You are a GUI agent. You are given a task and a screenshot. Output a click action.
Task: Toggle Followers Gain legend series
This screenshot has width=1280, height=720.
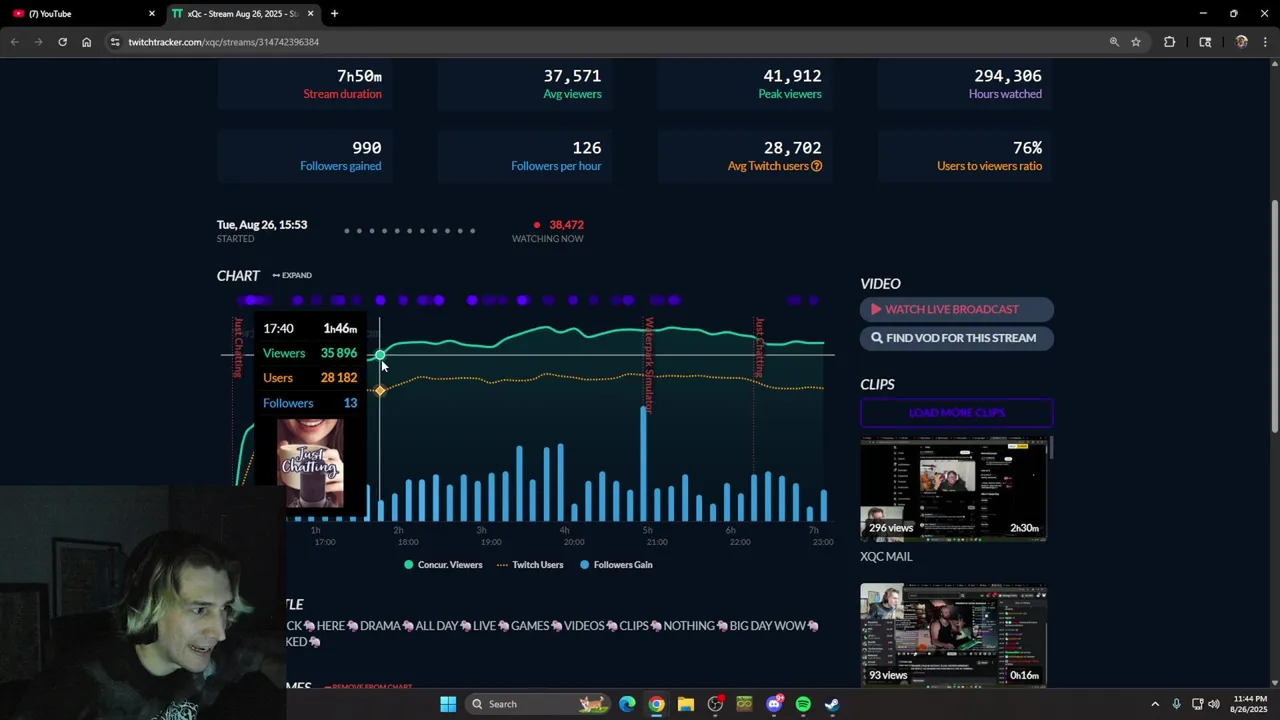(x=616, y=565)
